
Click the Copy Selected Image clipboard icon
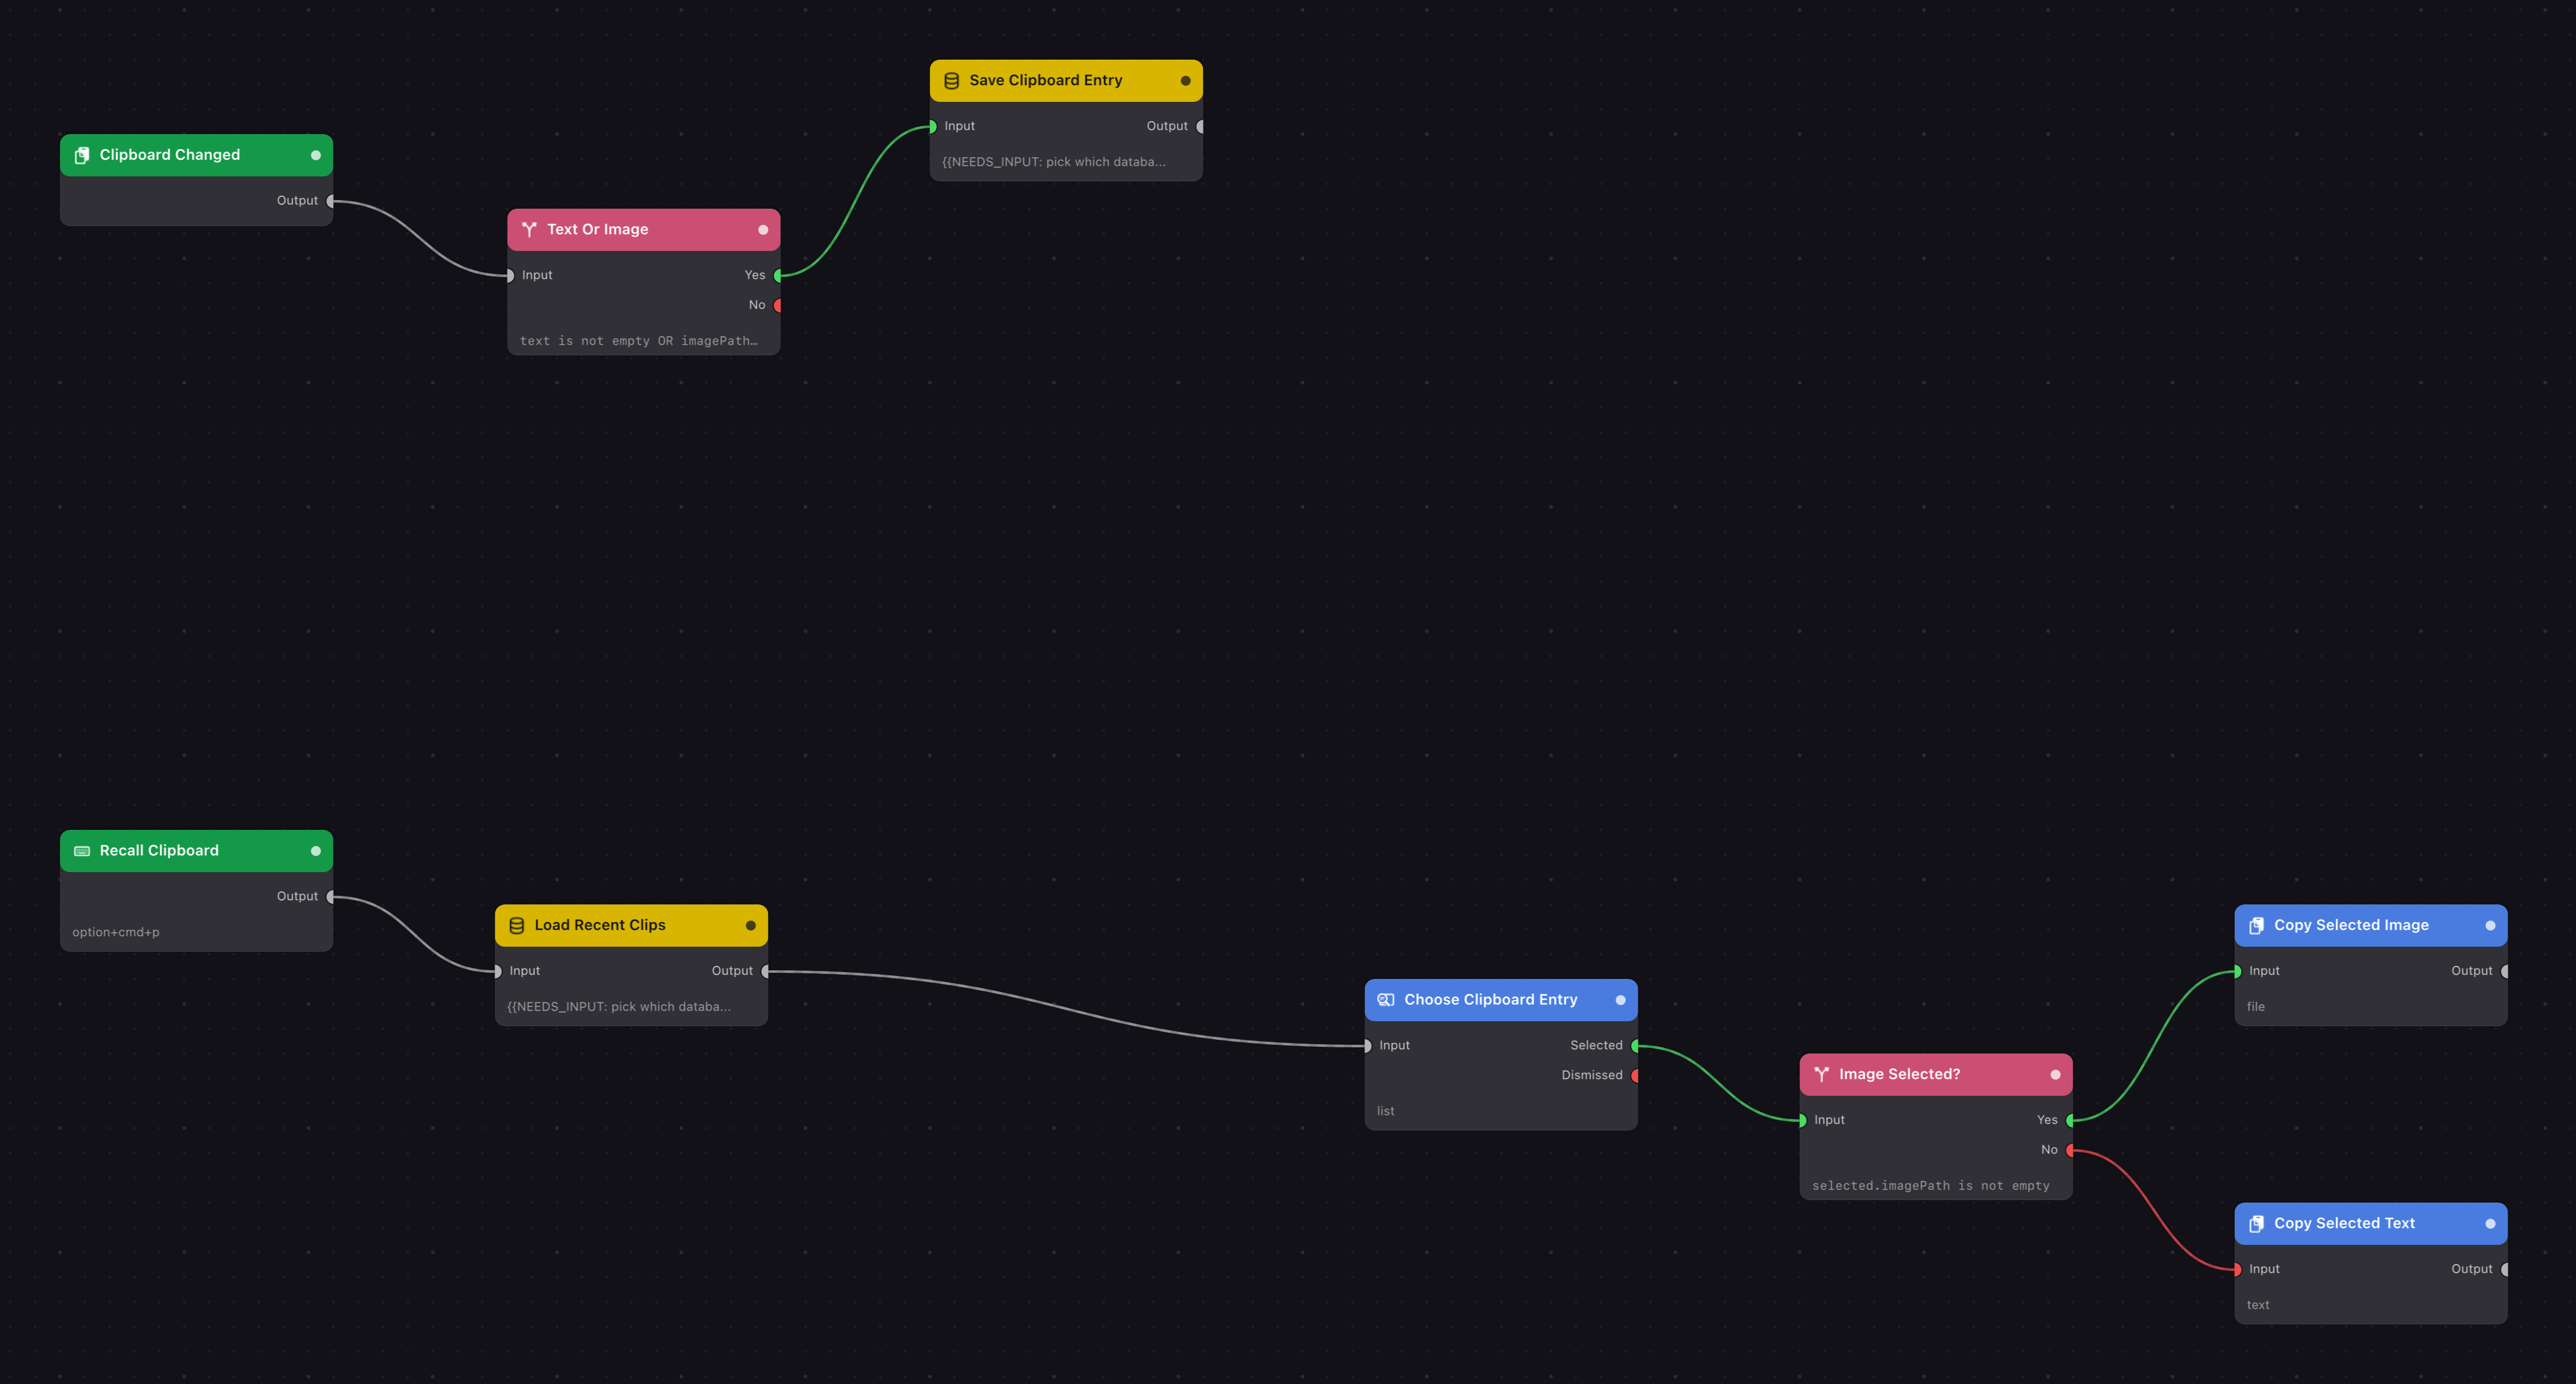coord(2256,926)
